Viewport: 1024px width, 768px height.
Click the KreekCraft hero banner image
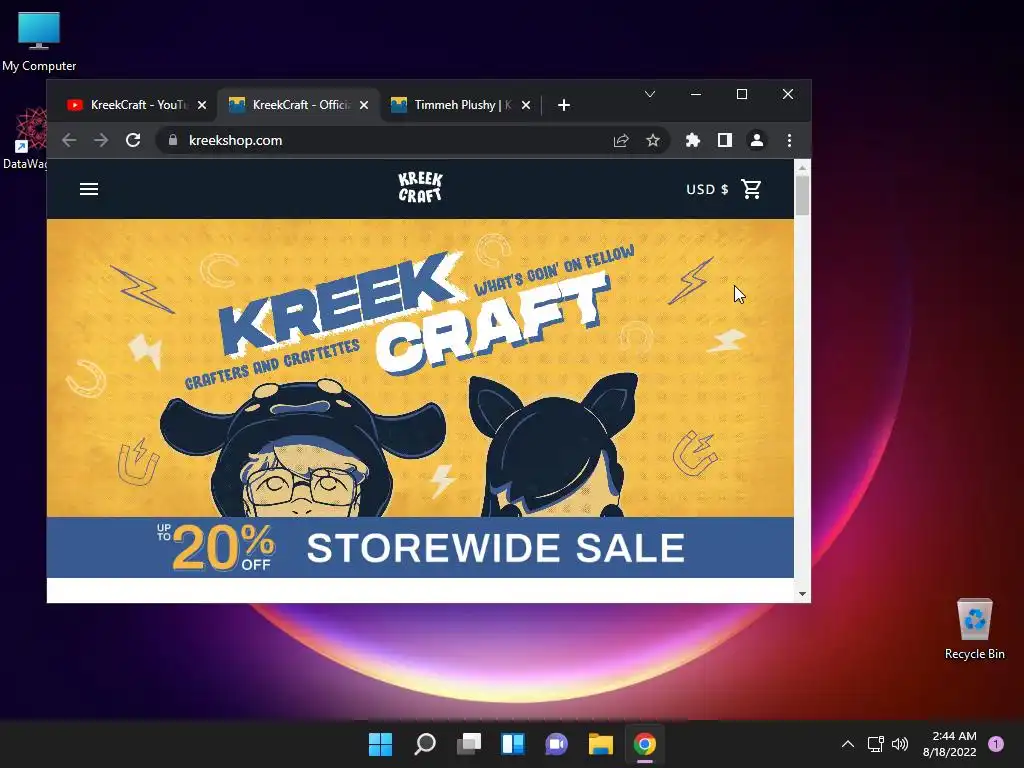421,368
